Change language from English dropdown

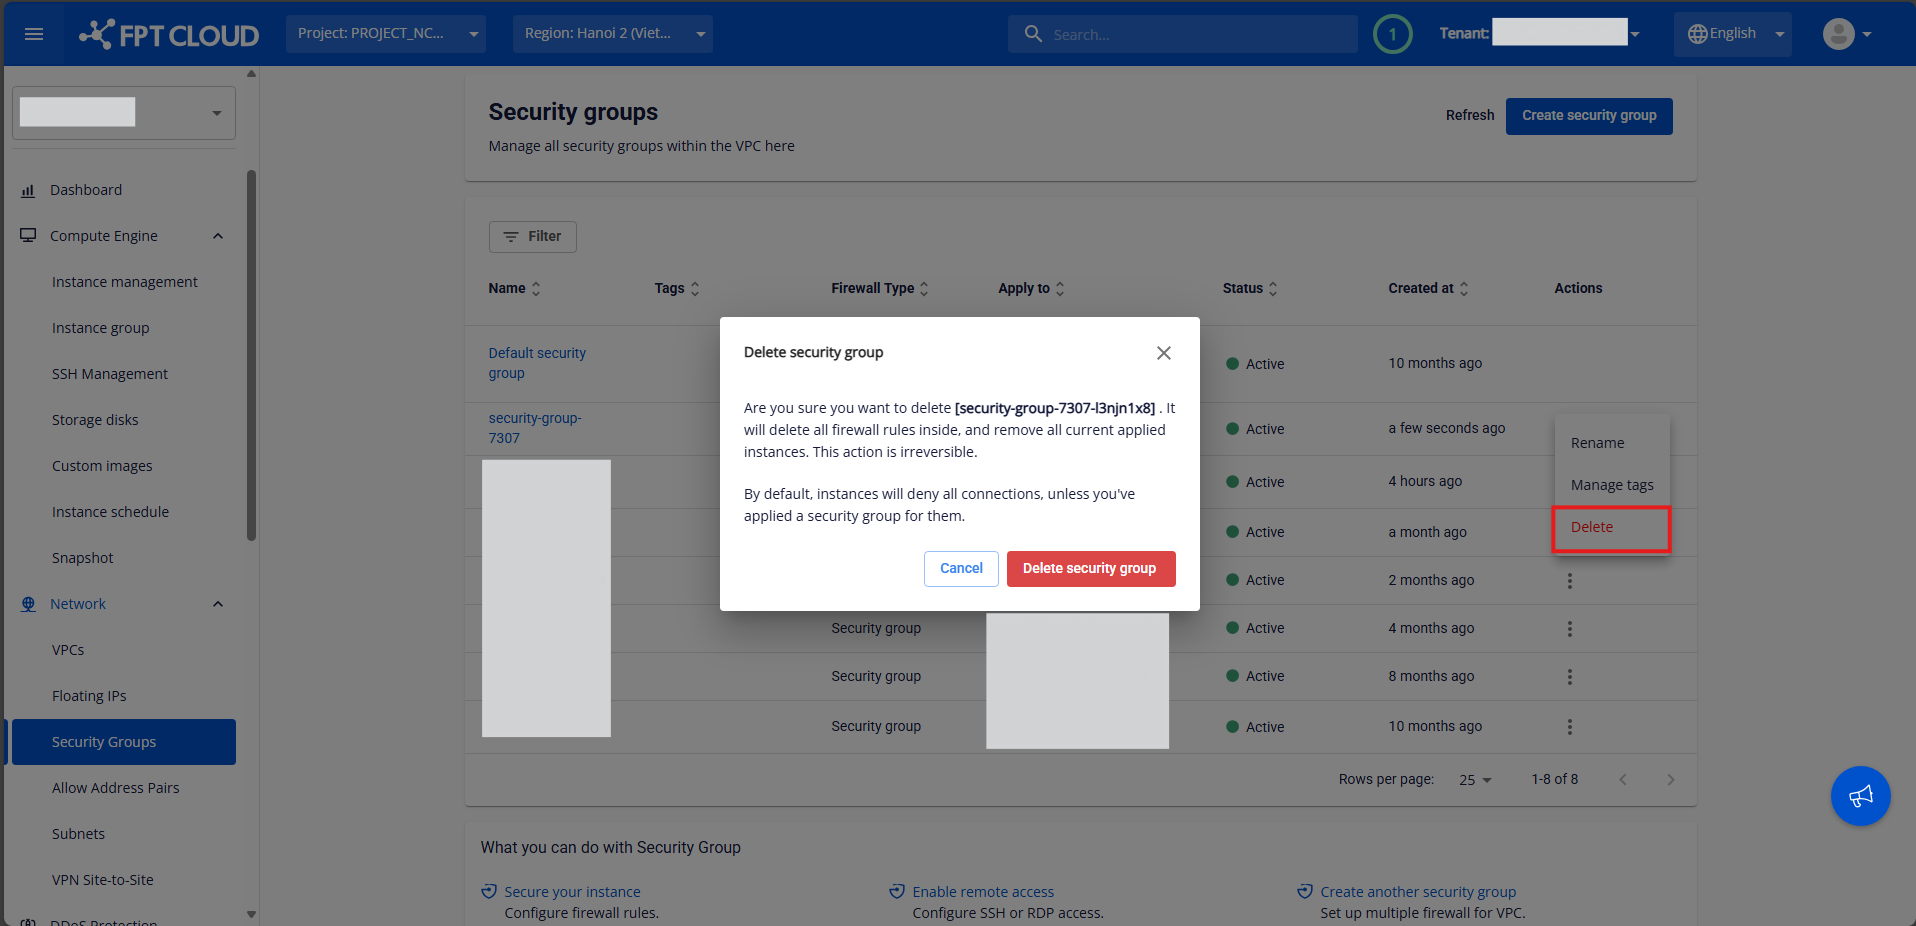pyautogui.click(x=1735, y=34)
